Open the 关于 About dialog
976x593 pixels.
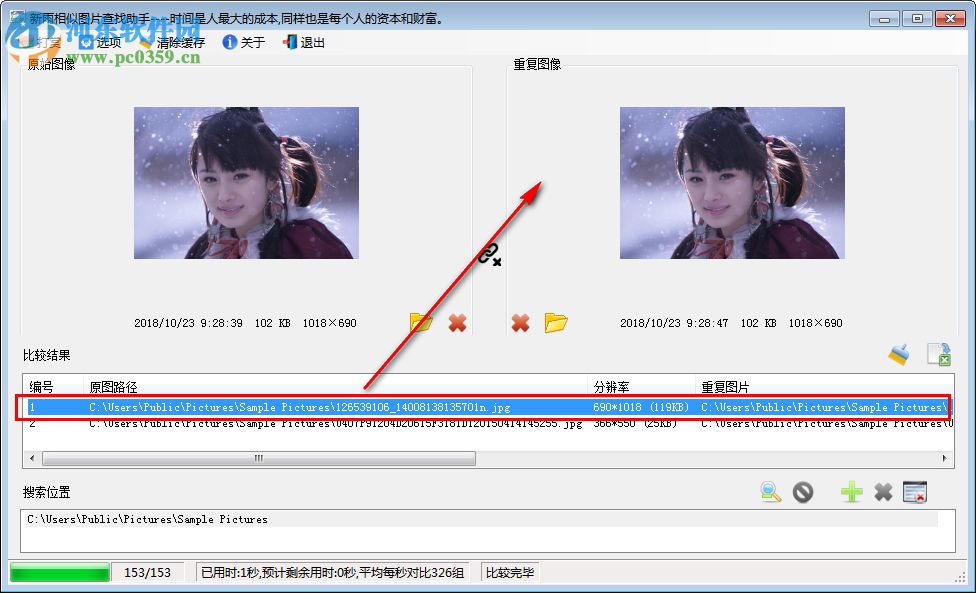pyautogui.click(x=245, y=42)
